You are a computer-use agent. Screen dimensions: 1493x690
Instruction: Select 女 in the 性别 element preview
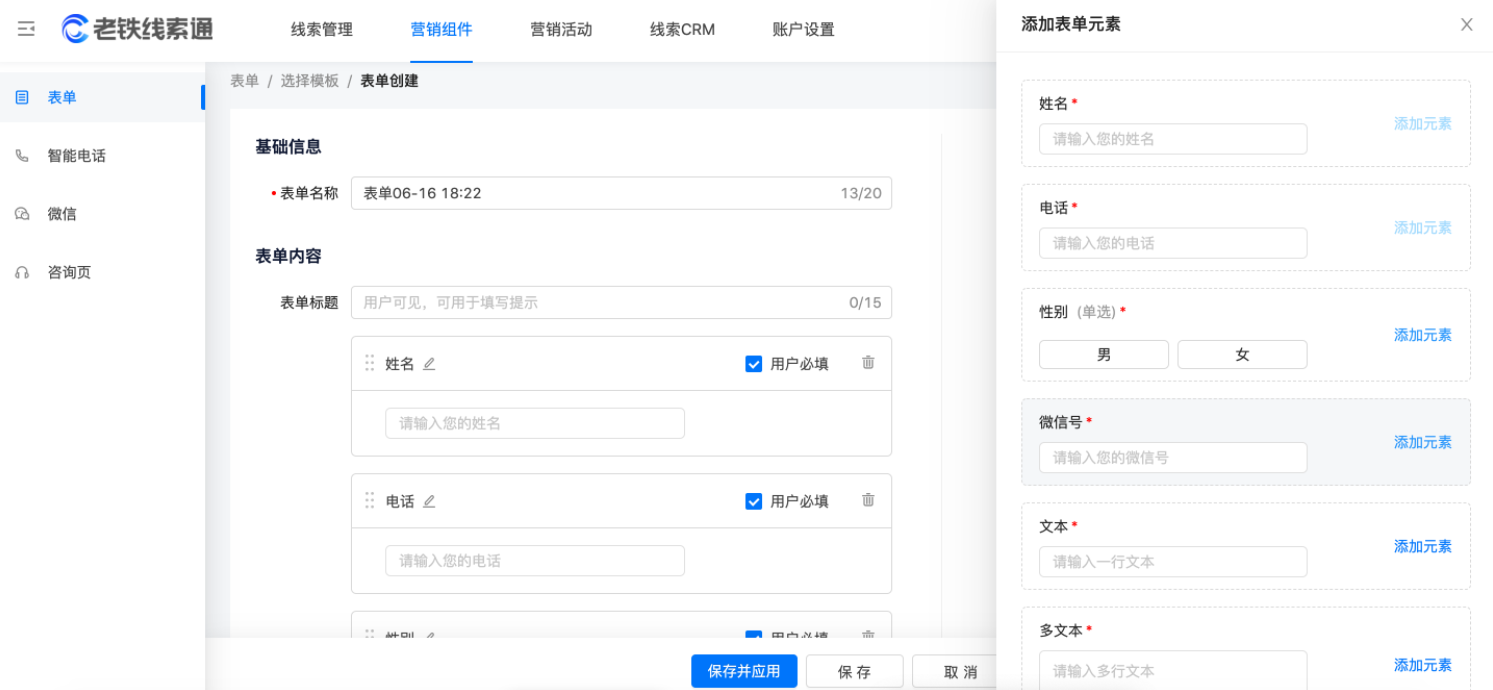[x=1242, y=355]
